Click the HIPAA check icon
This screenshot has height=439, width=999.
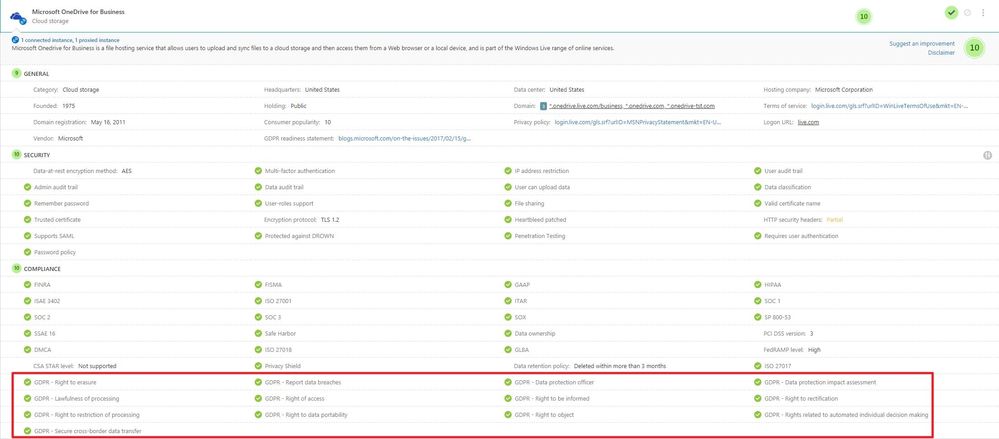click(x=758, y=285)
